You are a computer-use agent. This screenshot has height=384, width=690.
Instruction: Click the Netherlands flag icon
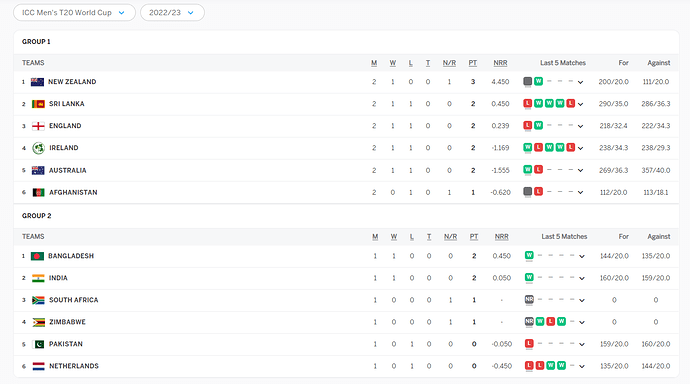pos(38,366)
